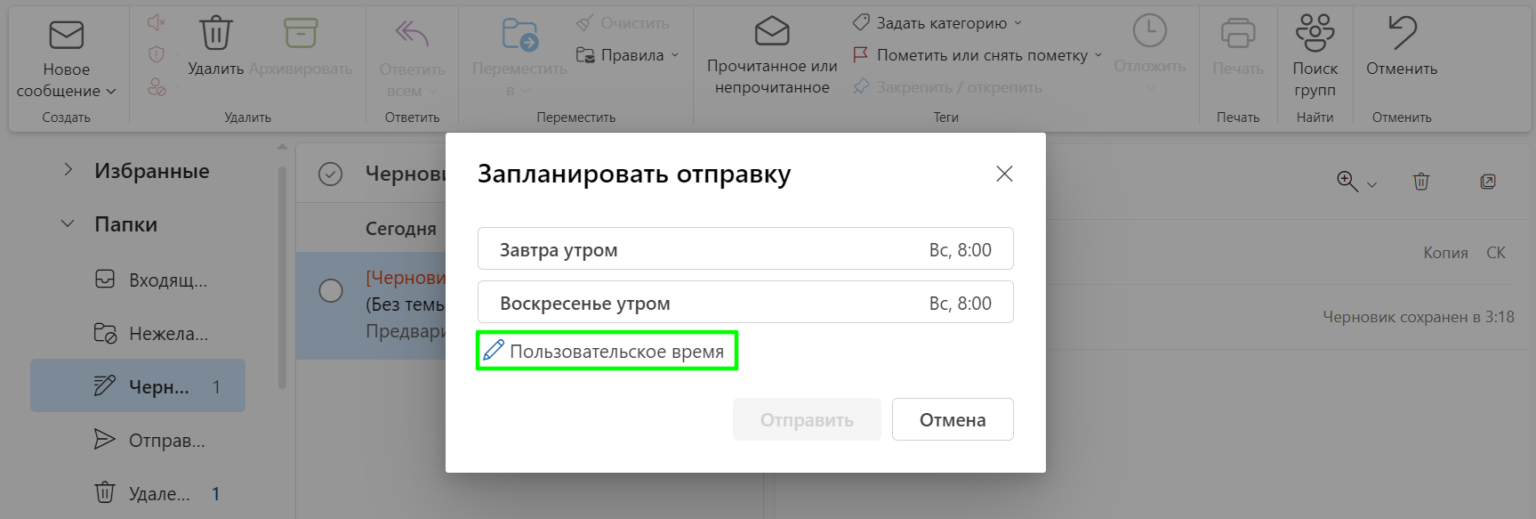
Task: Toggle select-all circle beside the Чернов... list title
Action: pos(330,174)
